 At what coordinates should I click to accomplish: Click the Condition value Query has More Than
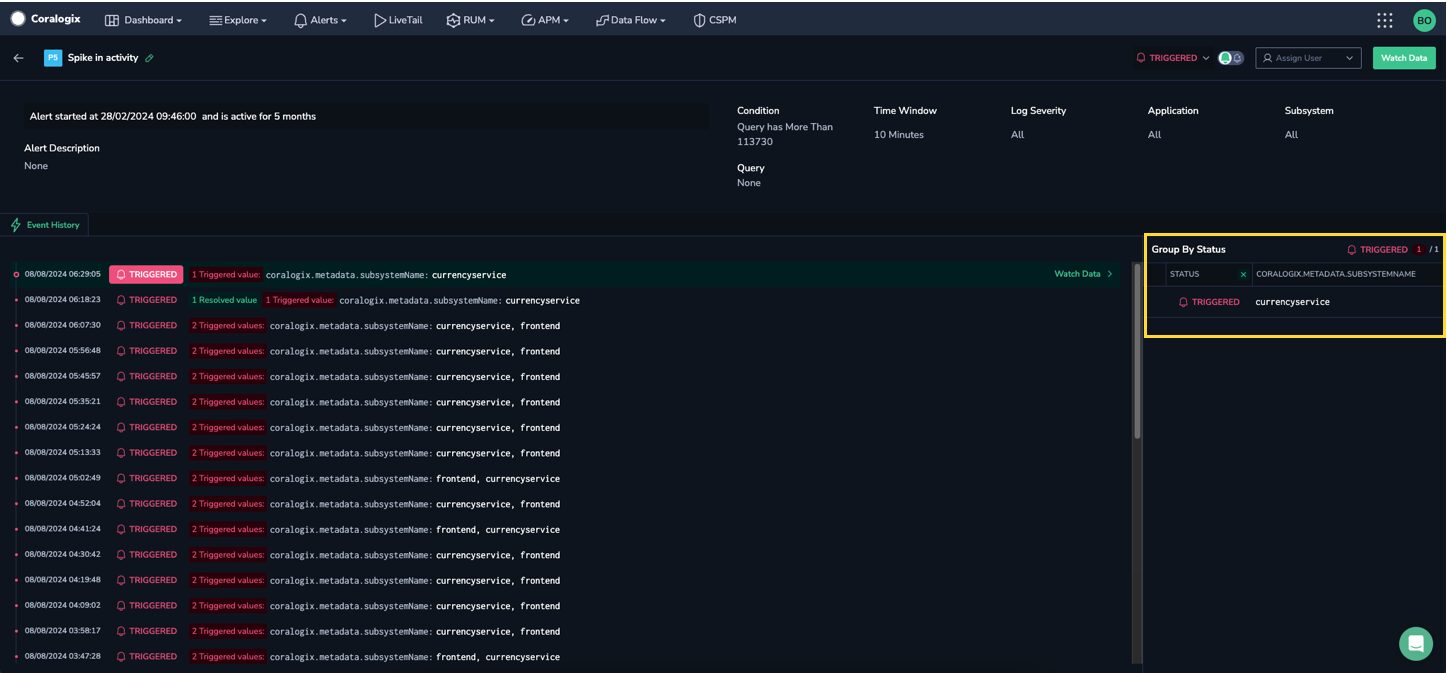coord(785,134)
